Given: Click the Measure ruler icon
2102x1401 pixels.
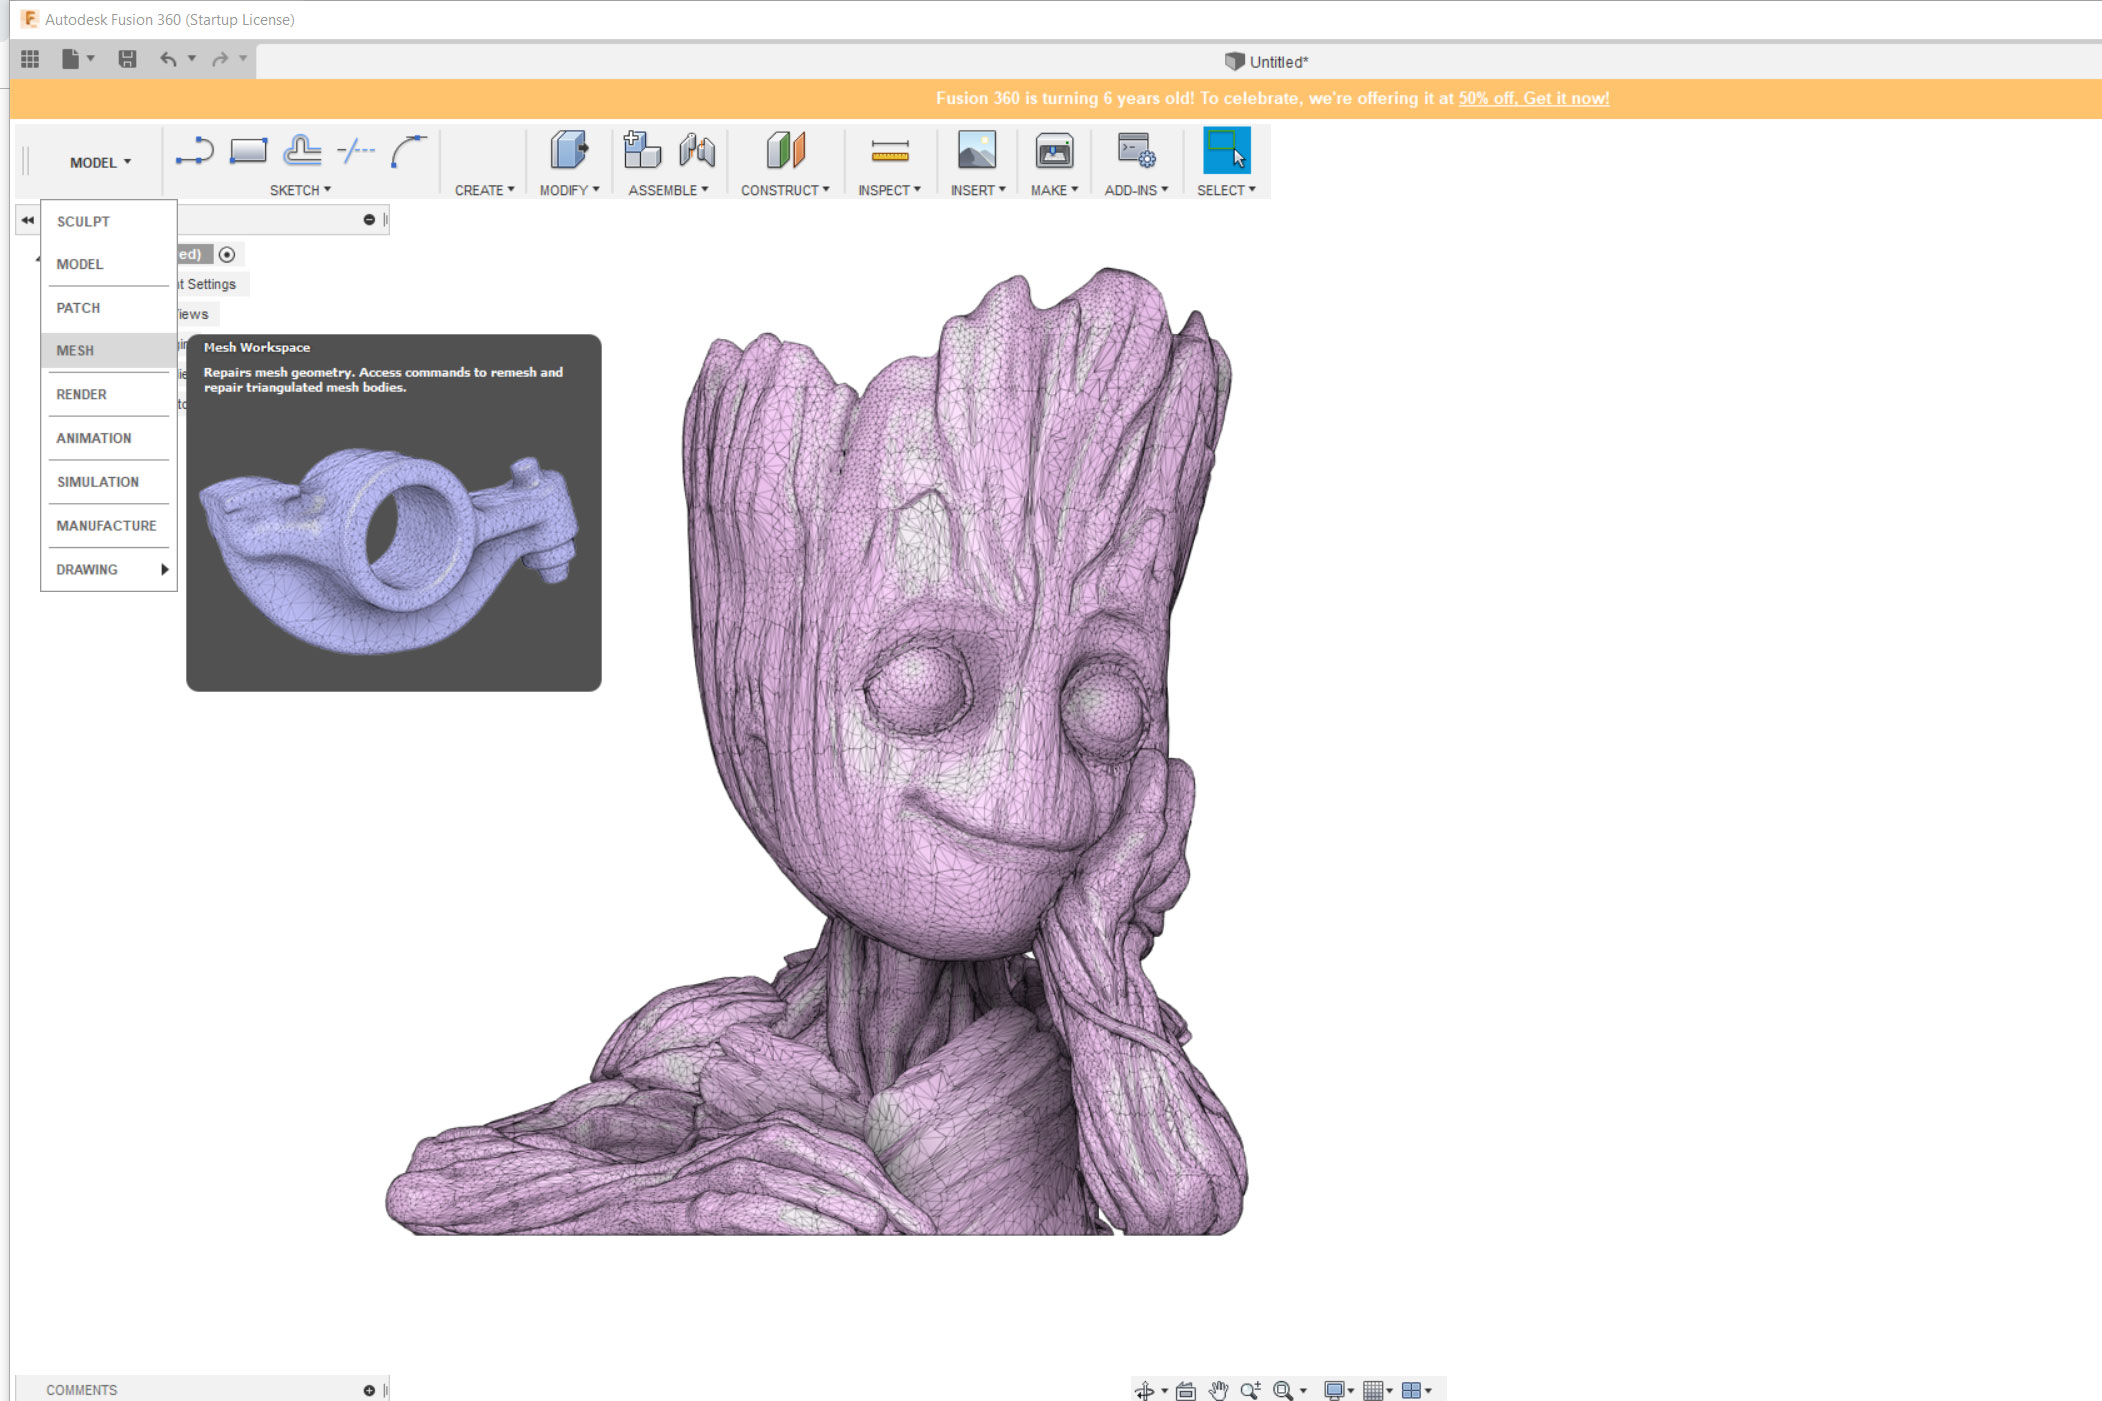Looking at the screenshot, I should pos(889,151).
